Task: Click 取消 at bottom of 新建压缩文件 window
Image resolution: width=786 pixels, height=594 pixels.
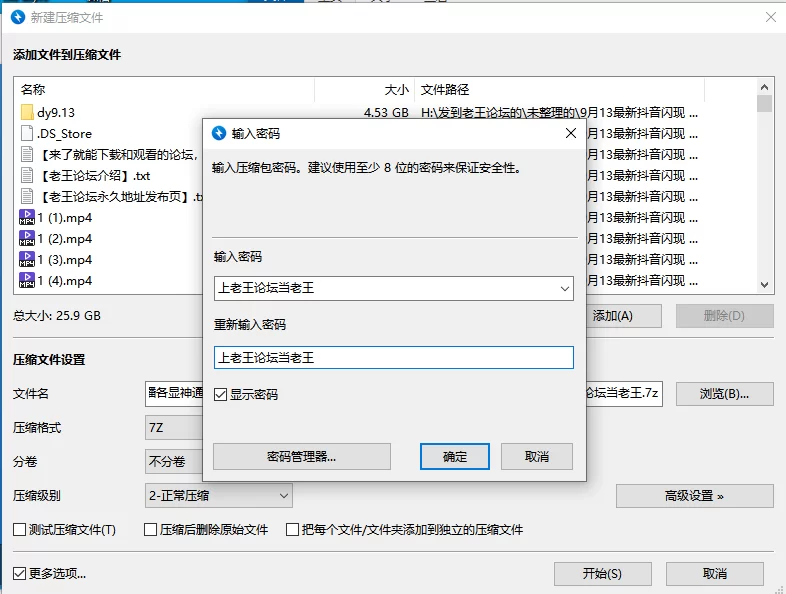Action: click(x=715, y=573)
